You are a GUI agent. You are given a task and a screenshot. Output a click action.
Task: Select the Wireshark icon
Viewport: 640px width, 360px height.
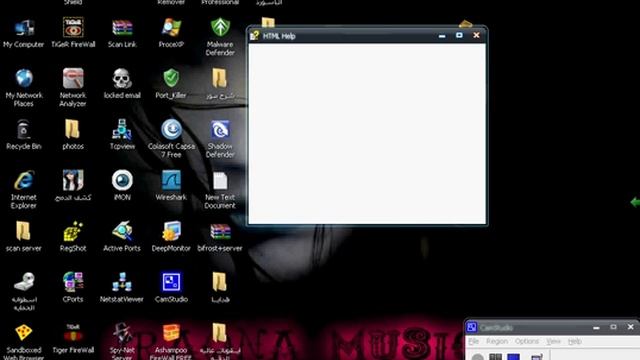[x=171, y=180]
